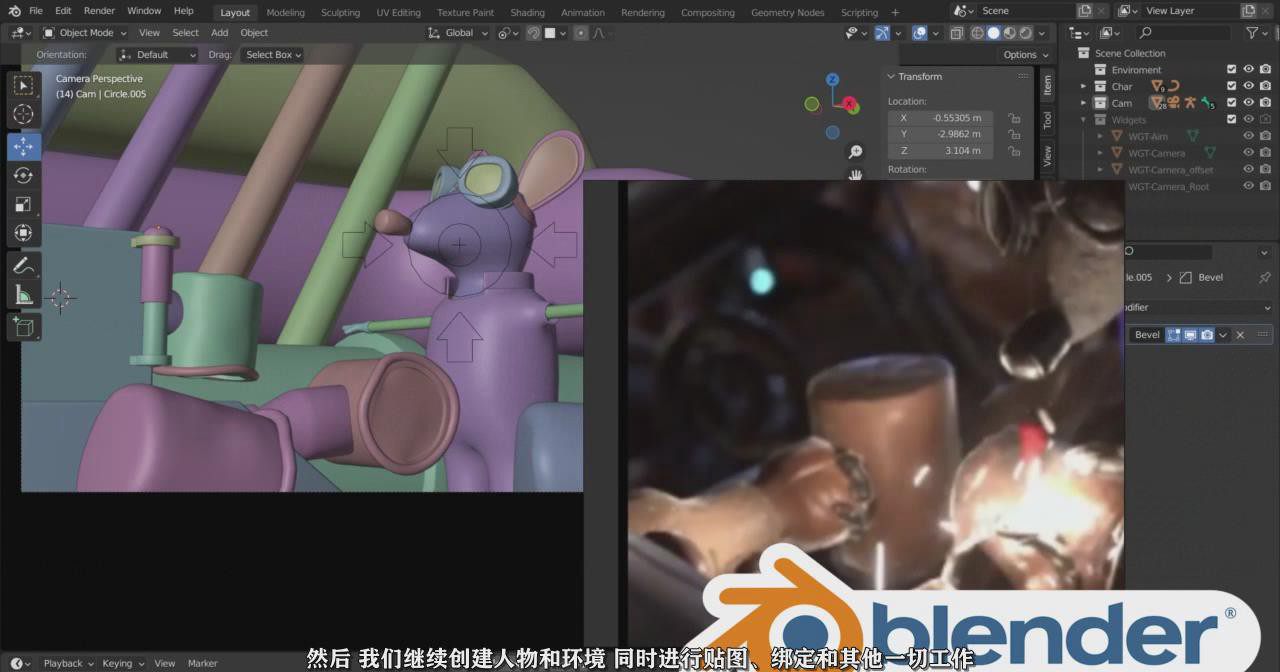This screenshot has height=672, width=1280.
Task: Uncheck the Char collection checkbox
Action: coord(1232,86)
